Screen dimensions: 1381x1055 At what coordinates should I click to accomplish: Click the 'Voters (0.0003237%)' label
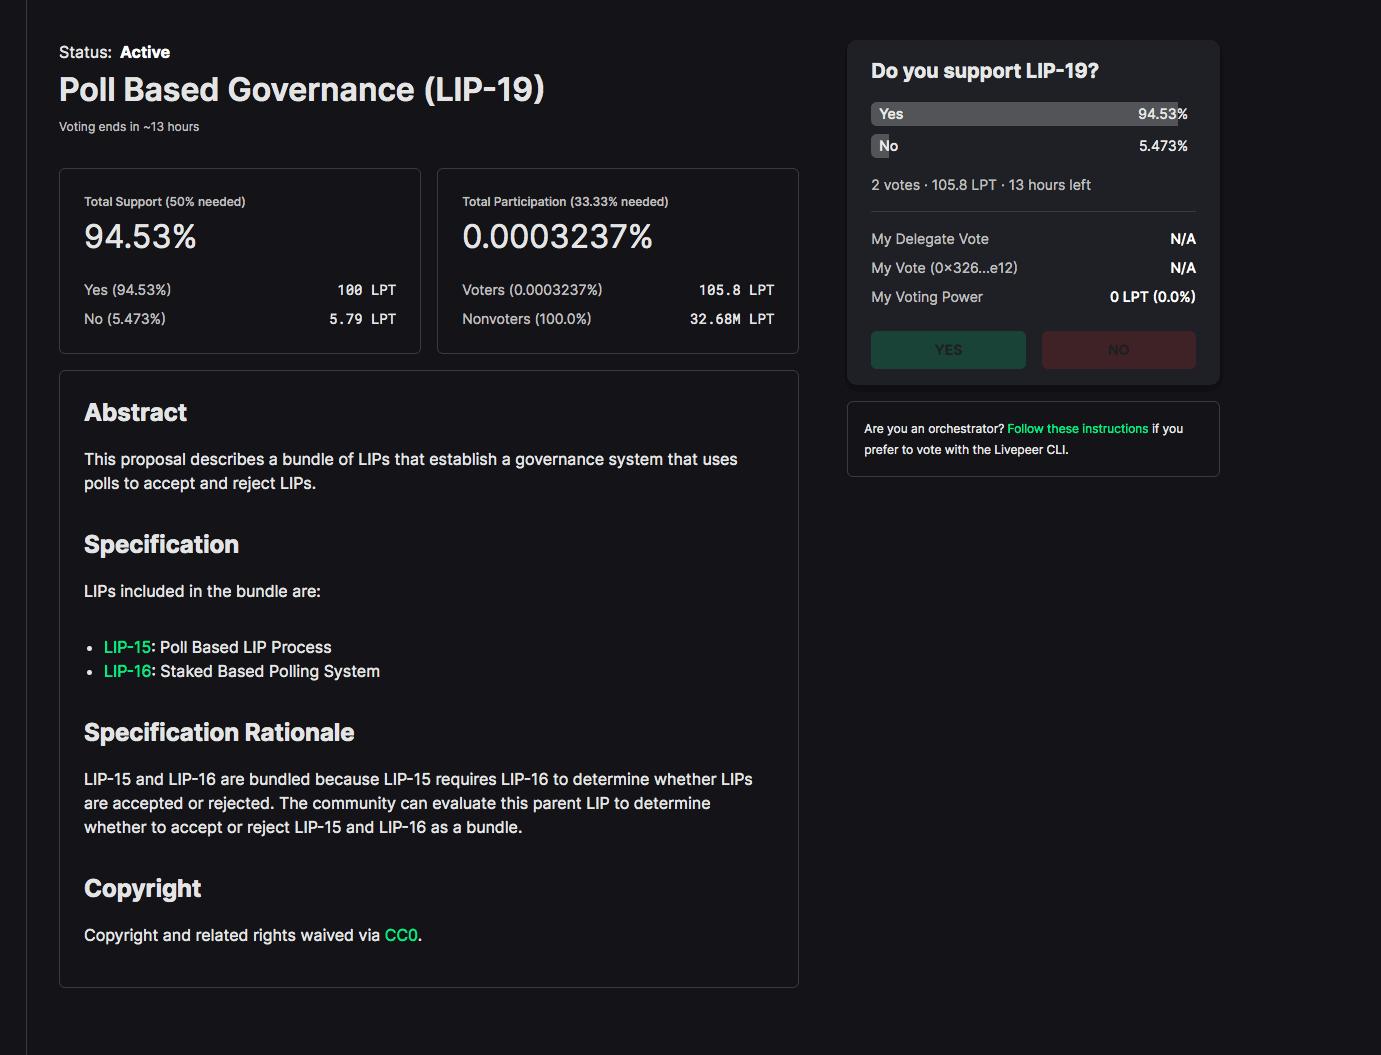coord(532,290)
